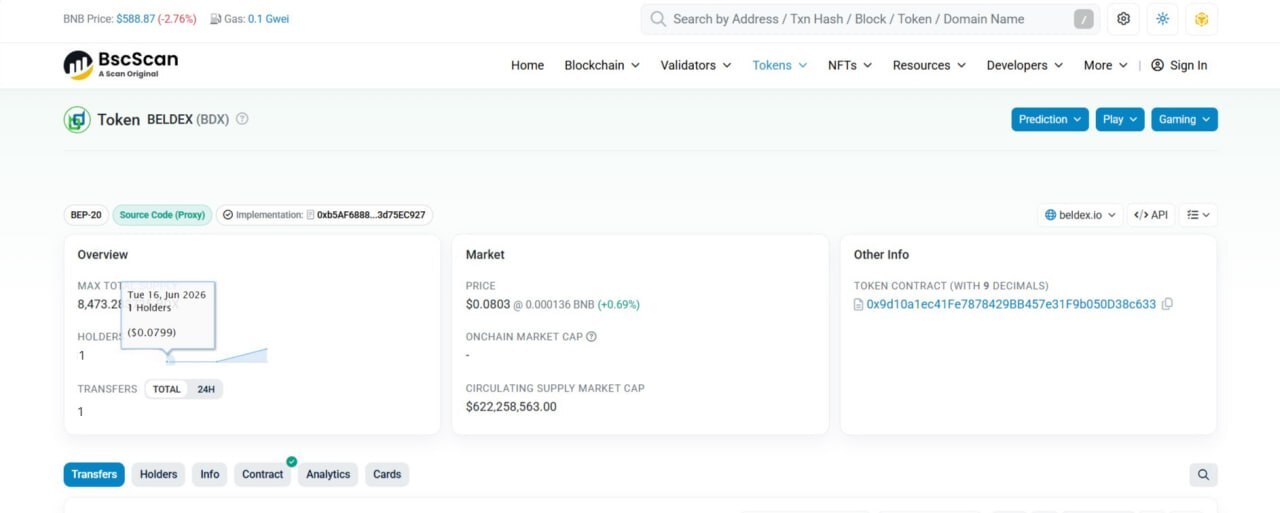Image resolution: width=1280 pixels, height=513 pixels.
Task: Click the Market card heading
Action: tap(485, 255)
